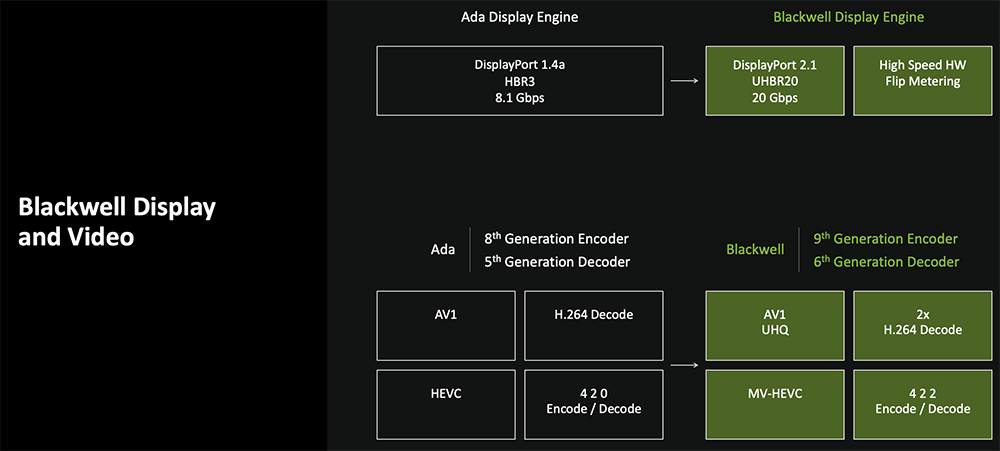Click the dark H.264 Decode box
Screen dimensions: 1000x451
pyautogui.click(x=593, y=325)
